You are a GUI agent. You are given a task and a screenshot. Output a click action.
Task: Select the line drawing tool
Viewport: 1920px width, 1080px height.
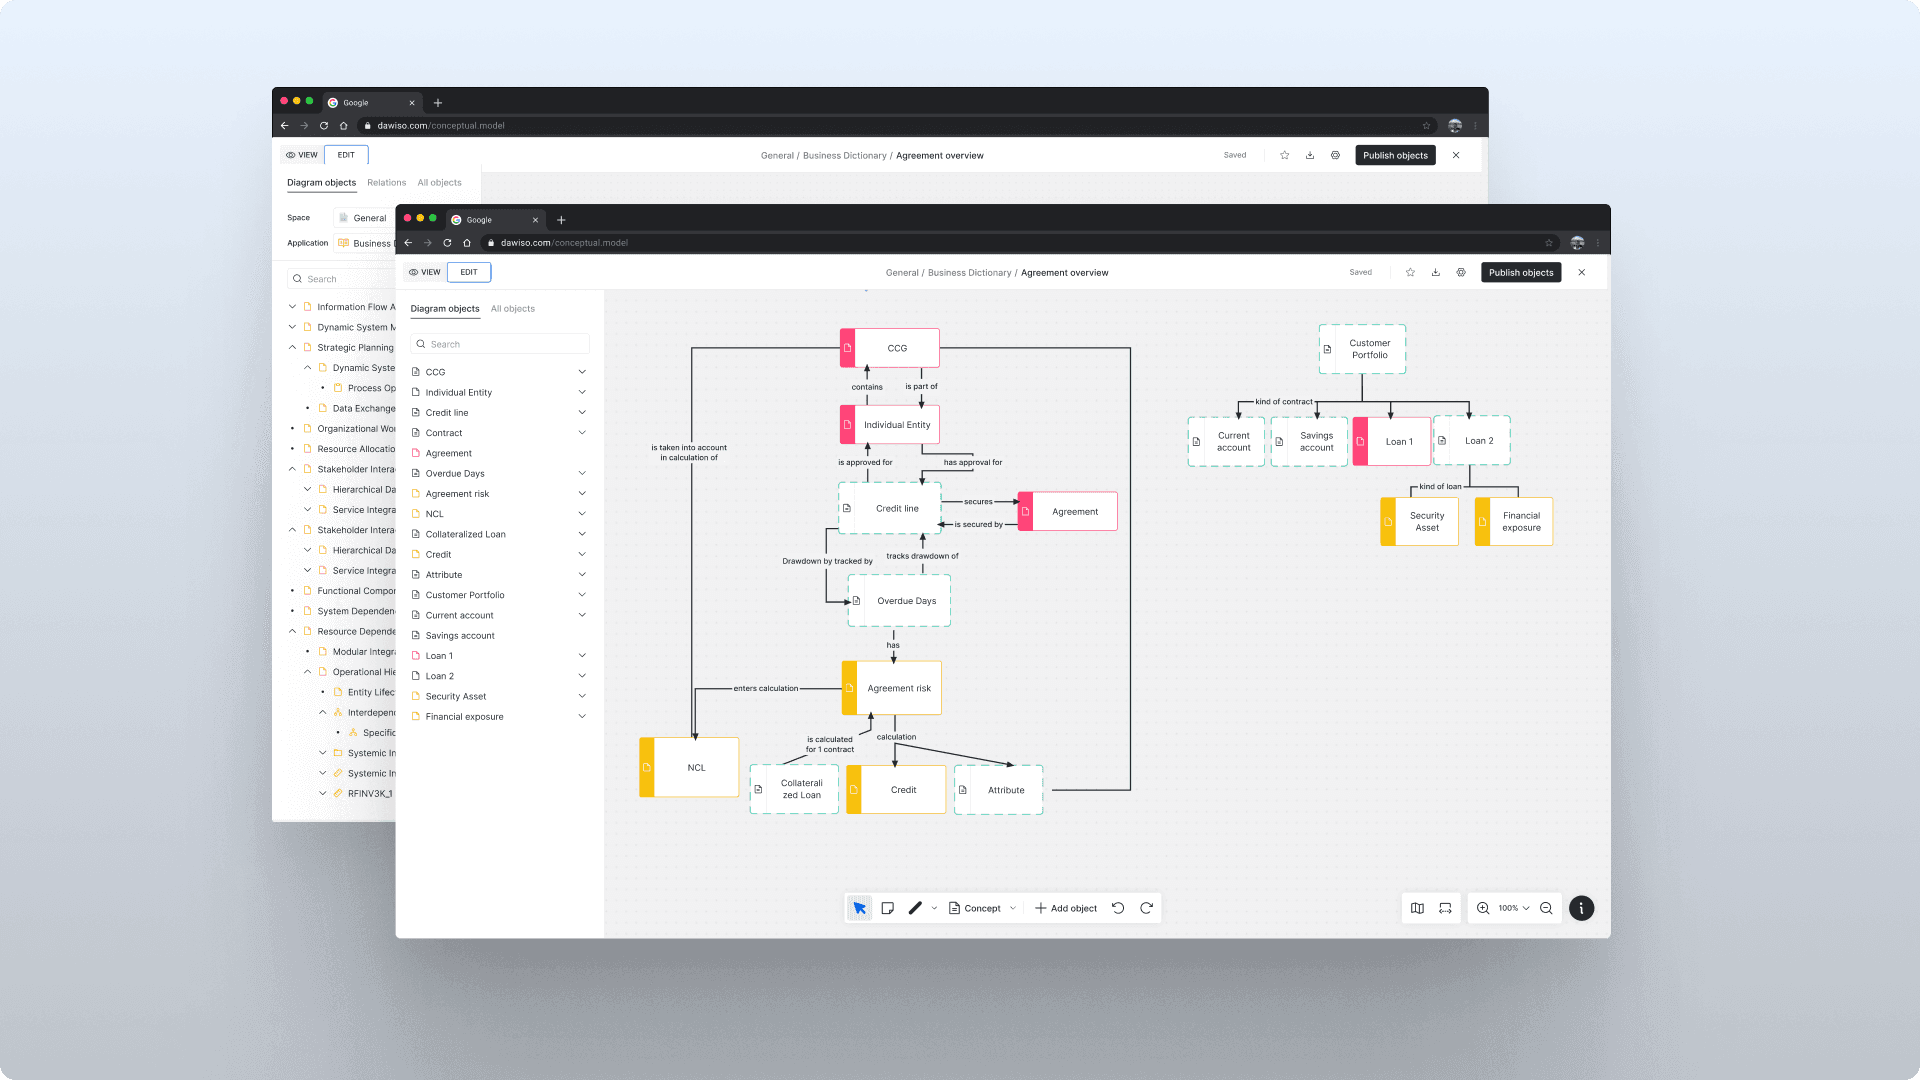tap(915, 908)
